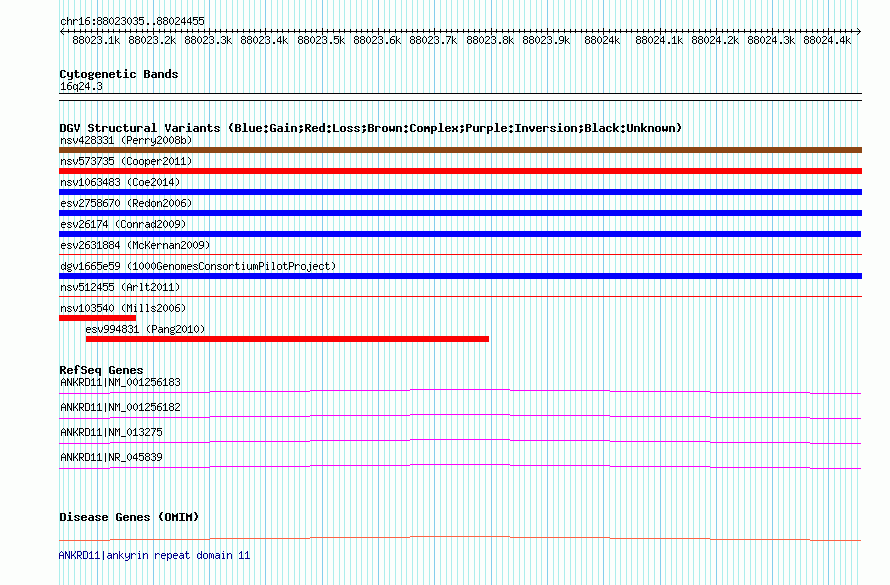Click the brown nsv428331 complex variant bar
This screenshot has height=585, width=890.
(460, 150)
